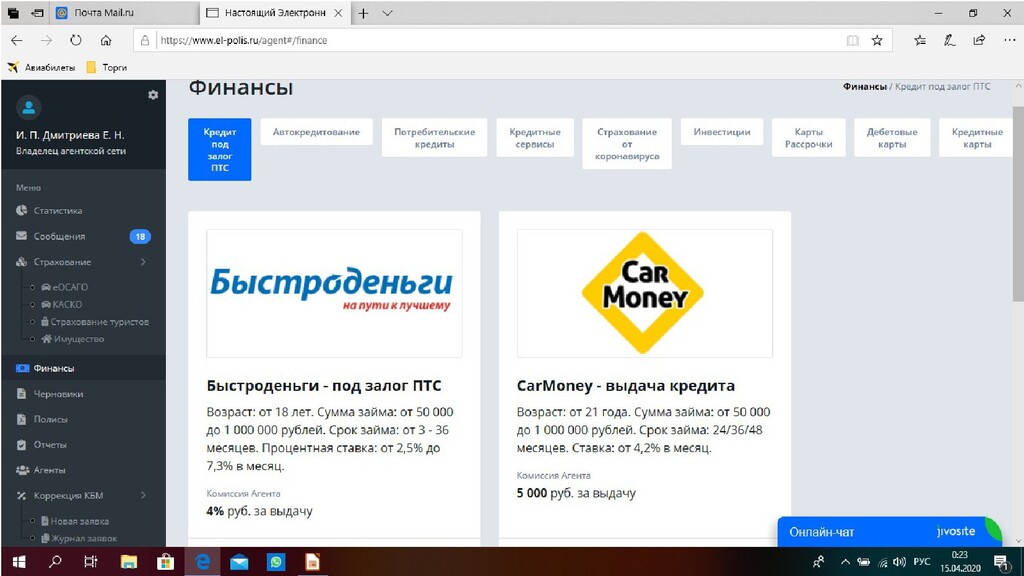
Task: Add page to favorites with star icon
Action: point(877,40)
